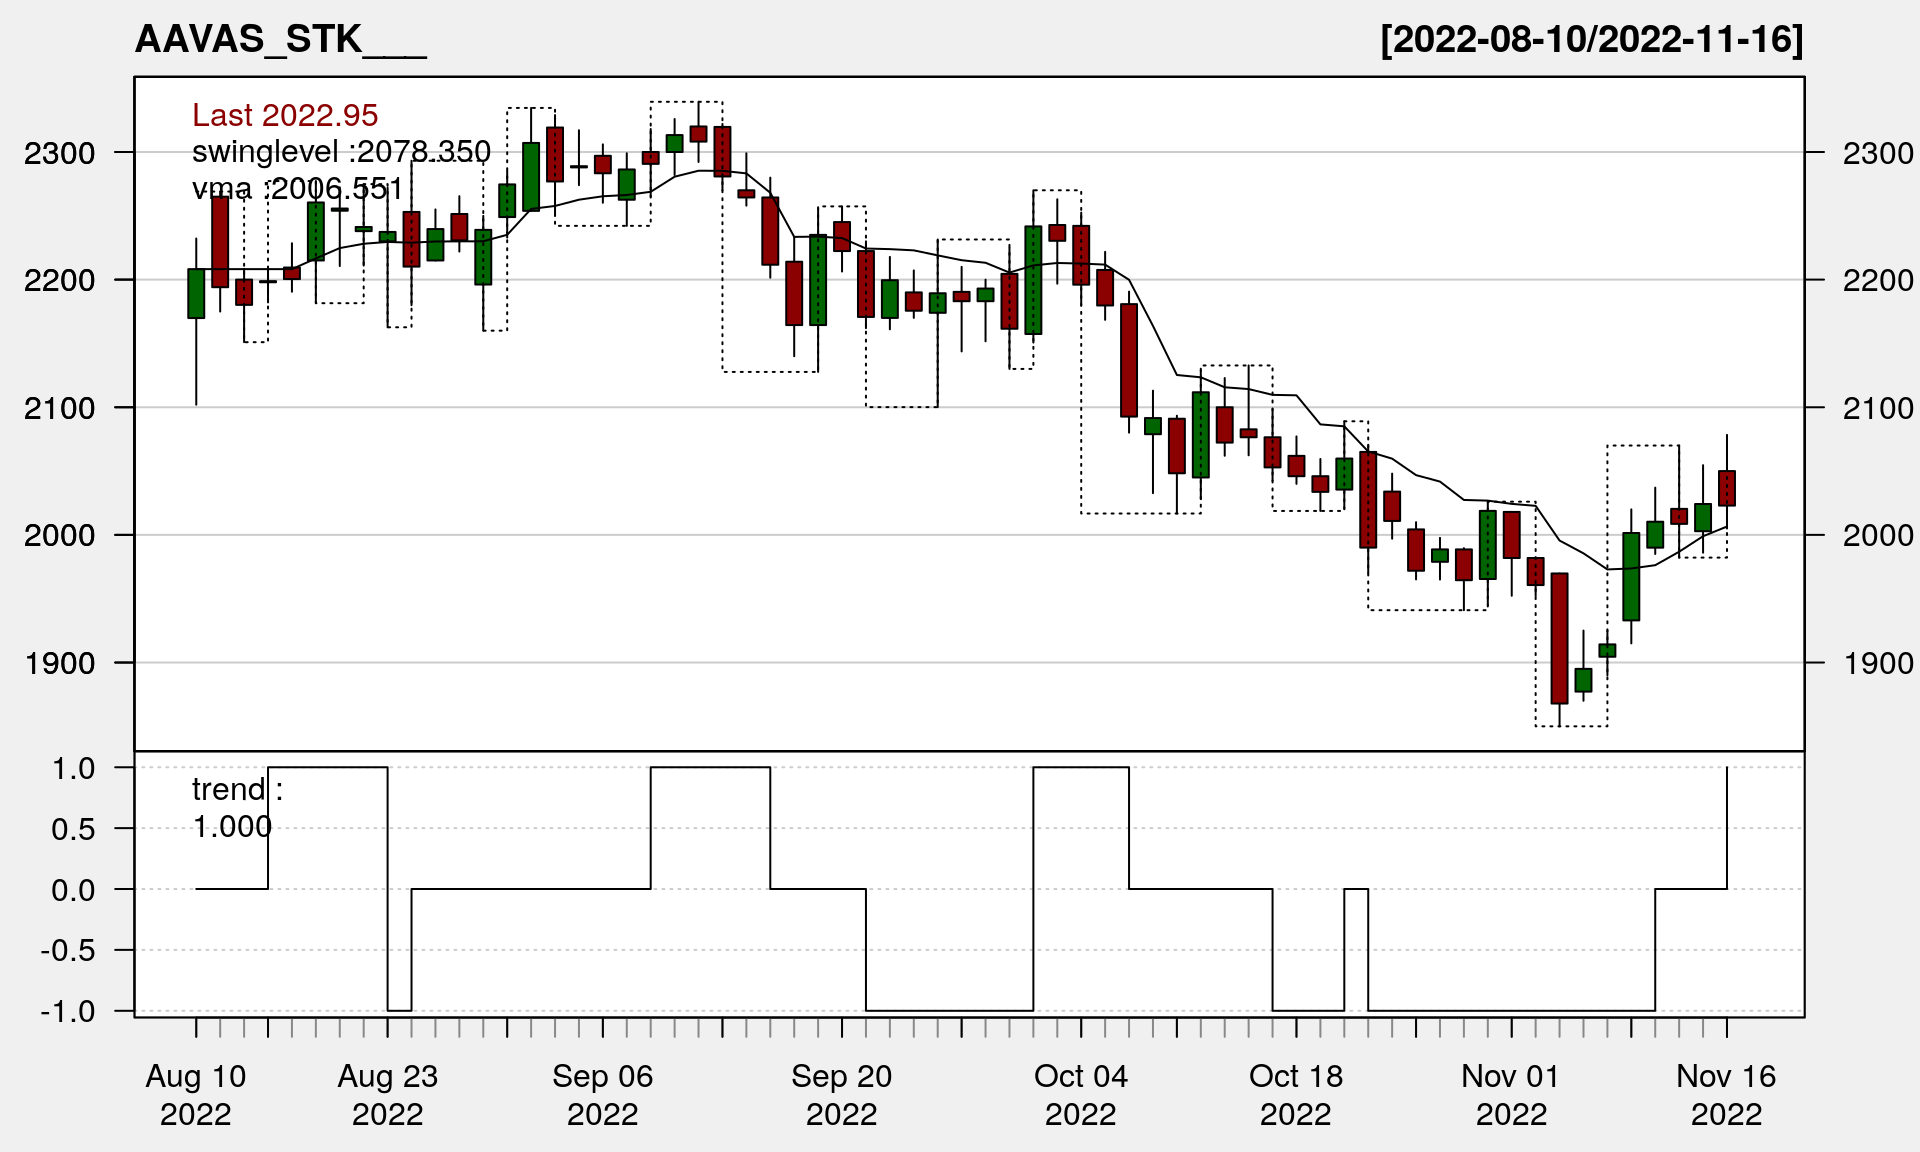Screen dimensions: 1920x1152
Task: Click the -1.0 trend axis label
Action: coord(68,1011)
